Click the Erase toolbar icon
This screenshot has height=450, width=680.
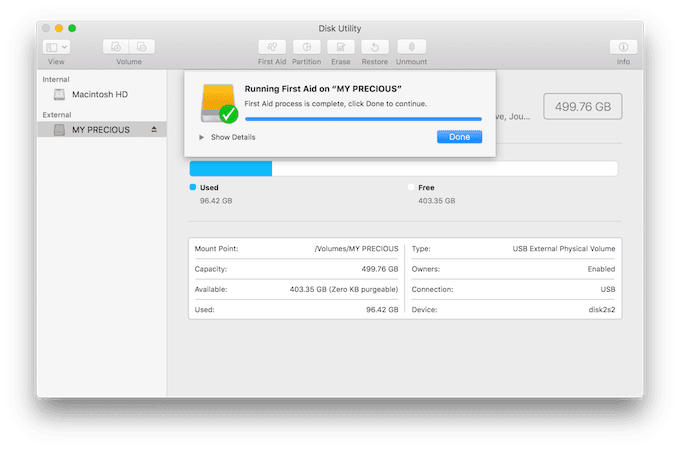point(340,47)
